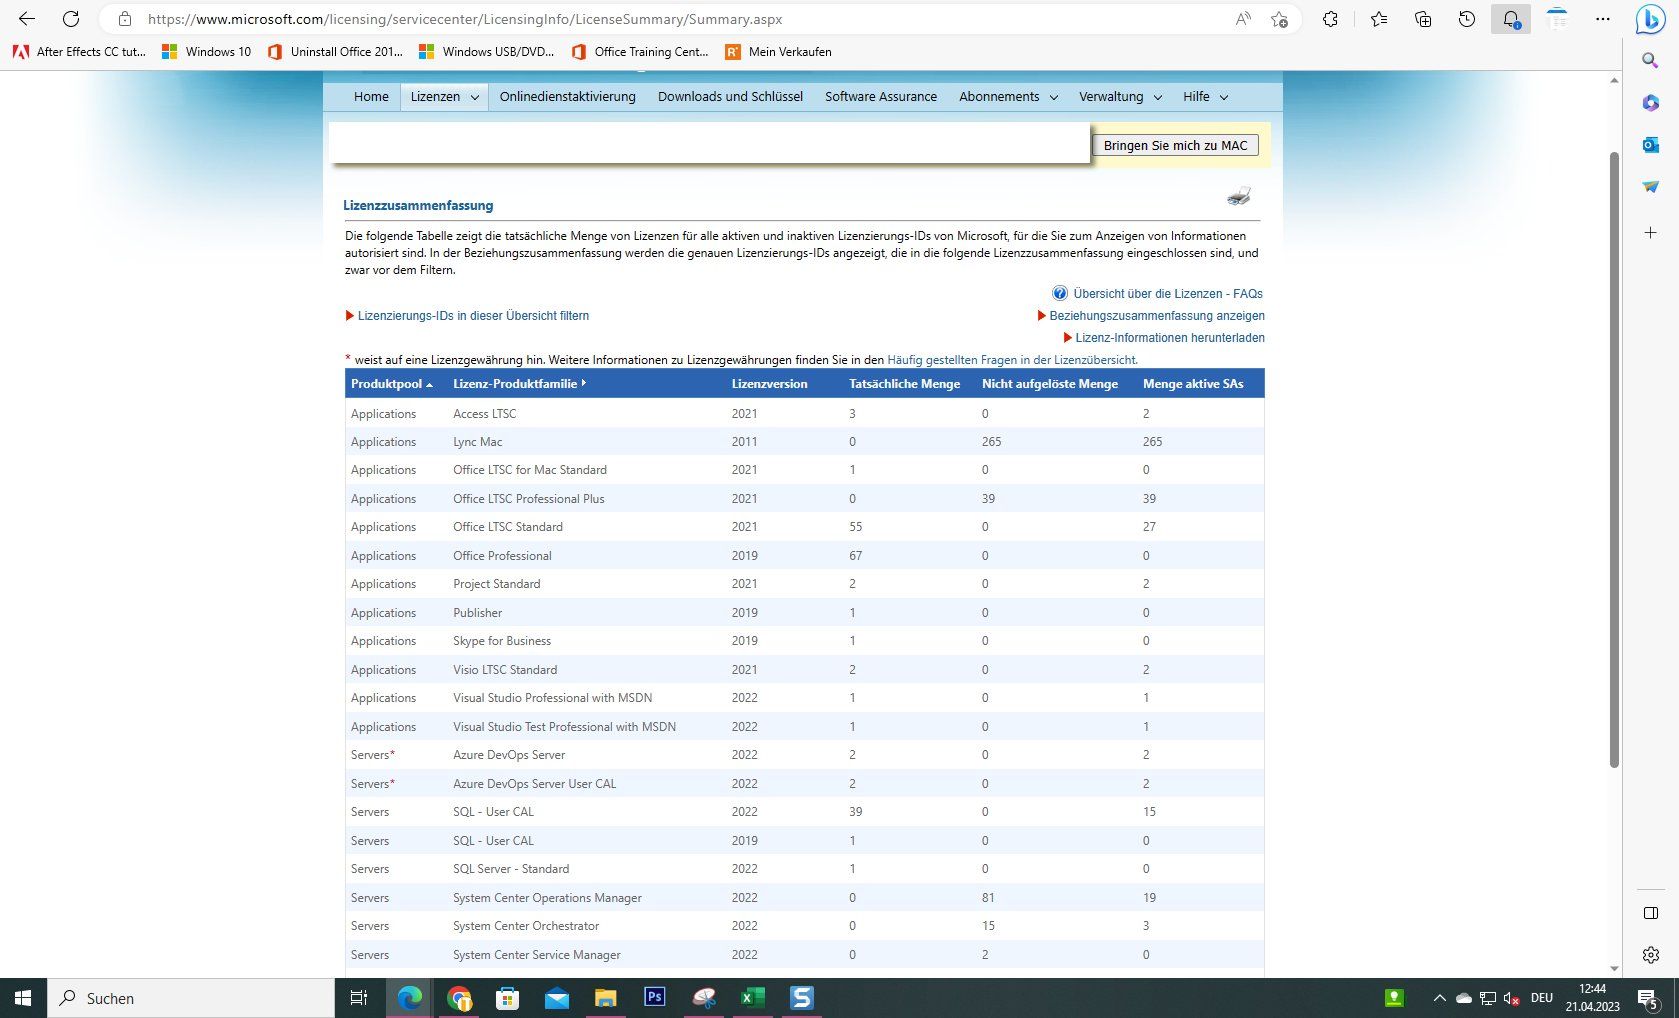Open the Bing sidebar icon
The height and width of the screenshot is (1018, 1679).
[1650, 19]
